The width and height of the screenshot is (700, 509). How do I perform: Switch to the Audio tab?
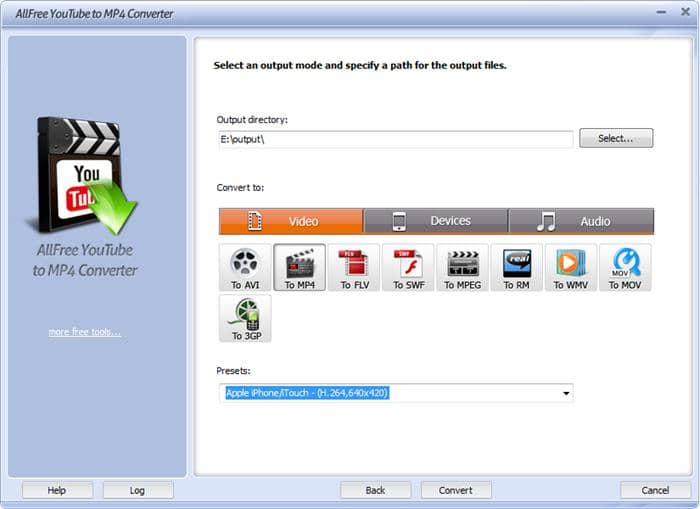pos(581,221)
